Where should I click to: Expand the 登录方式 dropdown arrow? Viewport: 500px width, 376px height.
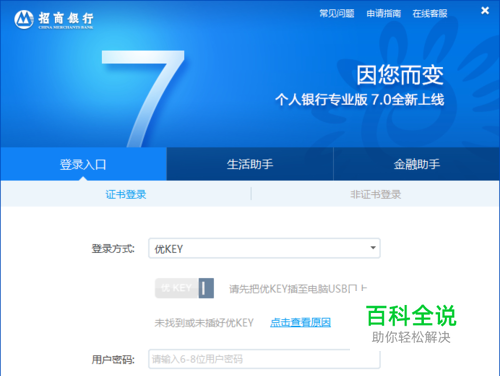pos(373,248)
